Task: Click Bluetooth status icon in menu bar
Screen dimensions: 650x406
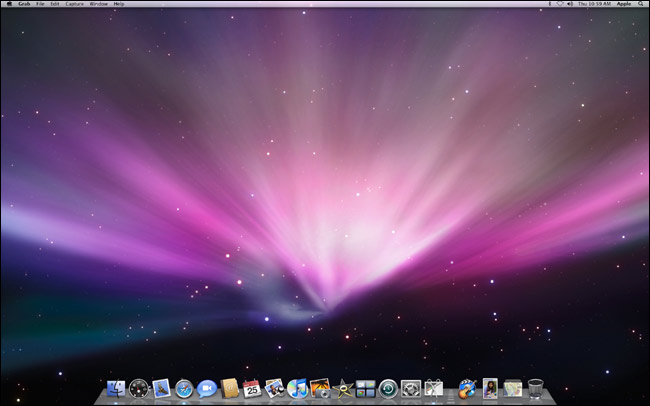Action: pos(550,4)
